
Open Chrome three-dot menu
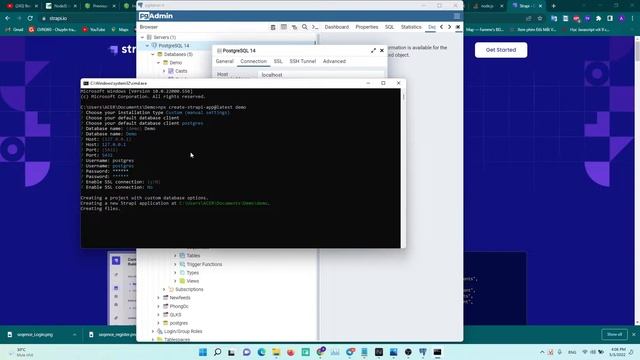tap(633, 18)
